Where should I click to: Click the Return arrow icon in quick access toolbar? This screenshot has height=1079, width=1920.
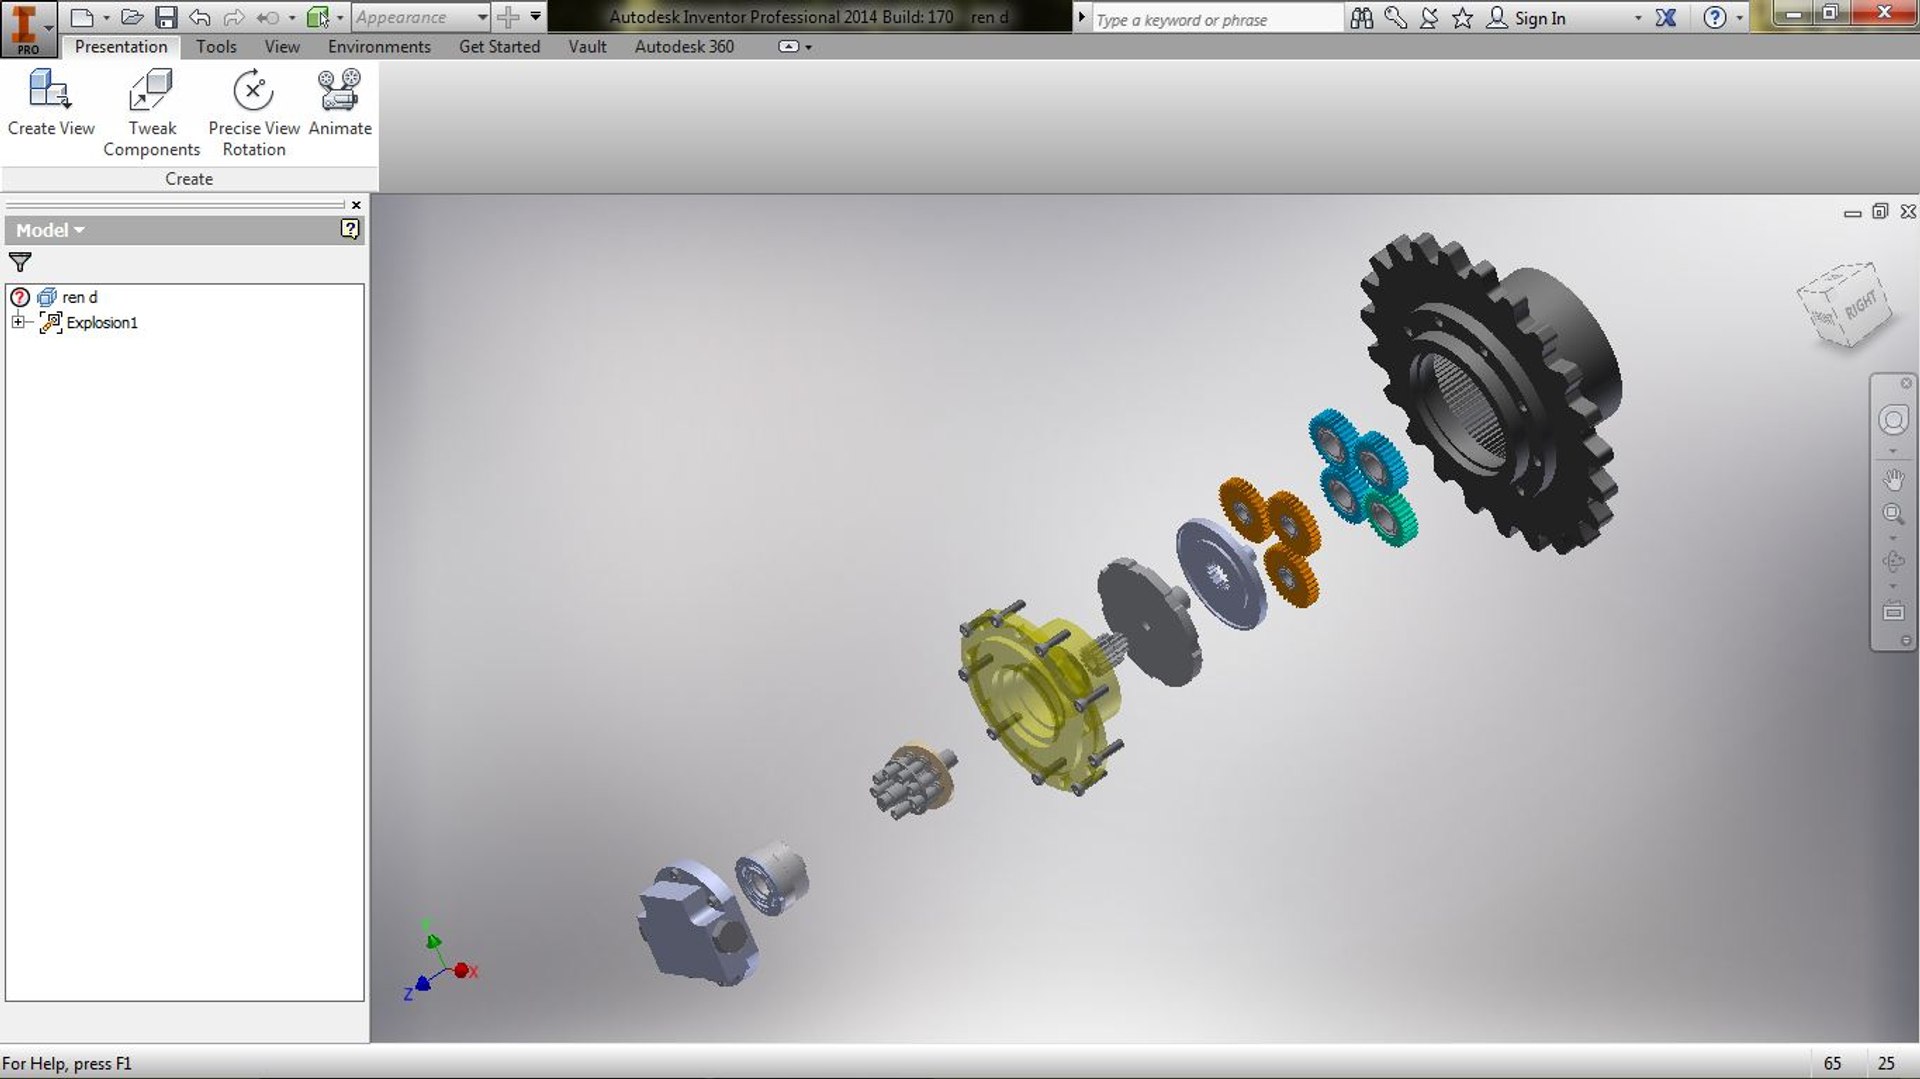267,17
